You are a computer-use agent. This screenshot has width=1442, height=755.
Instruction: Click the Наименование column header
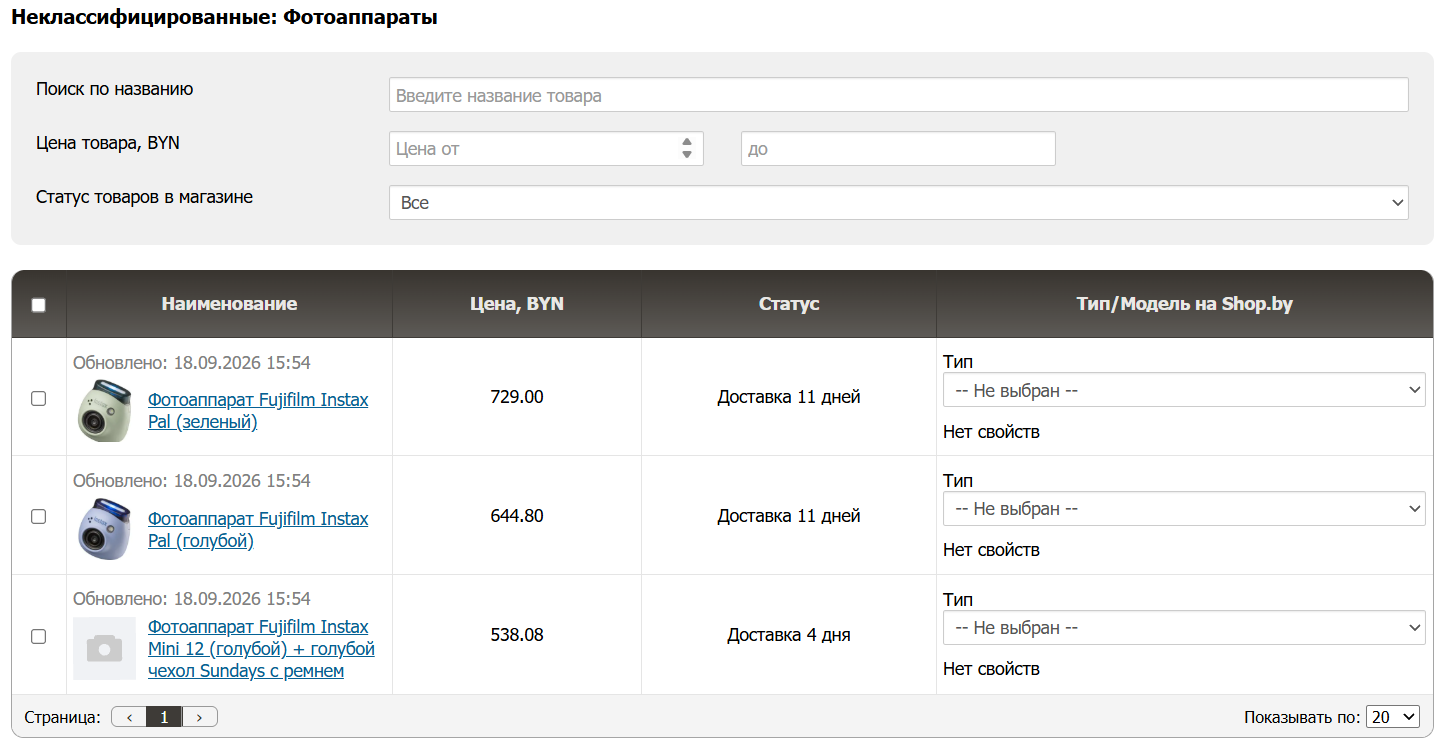(229, 304)
